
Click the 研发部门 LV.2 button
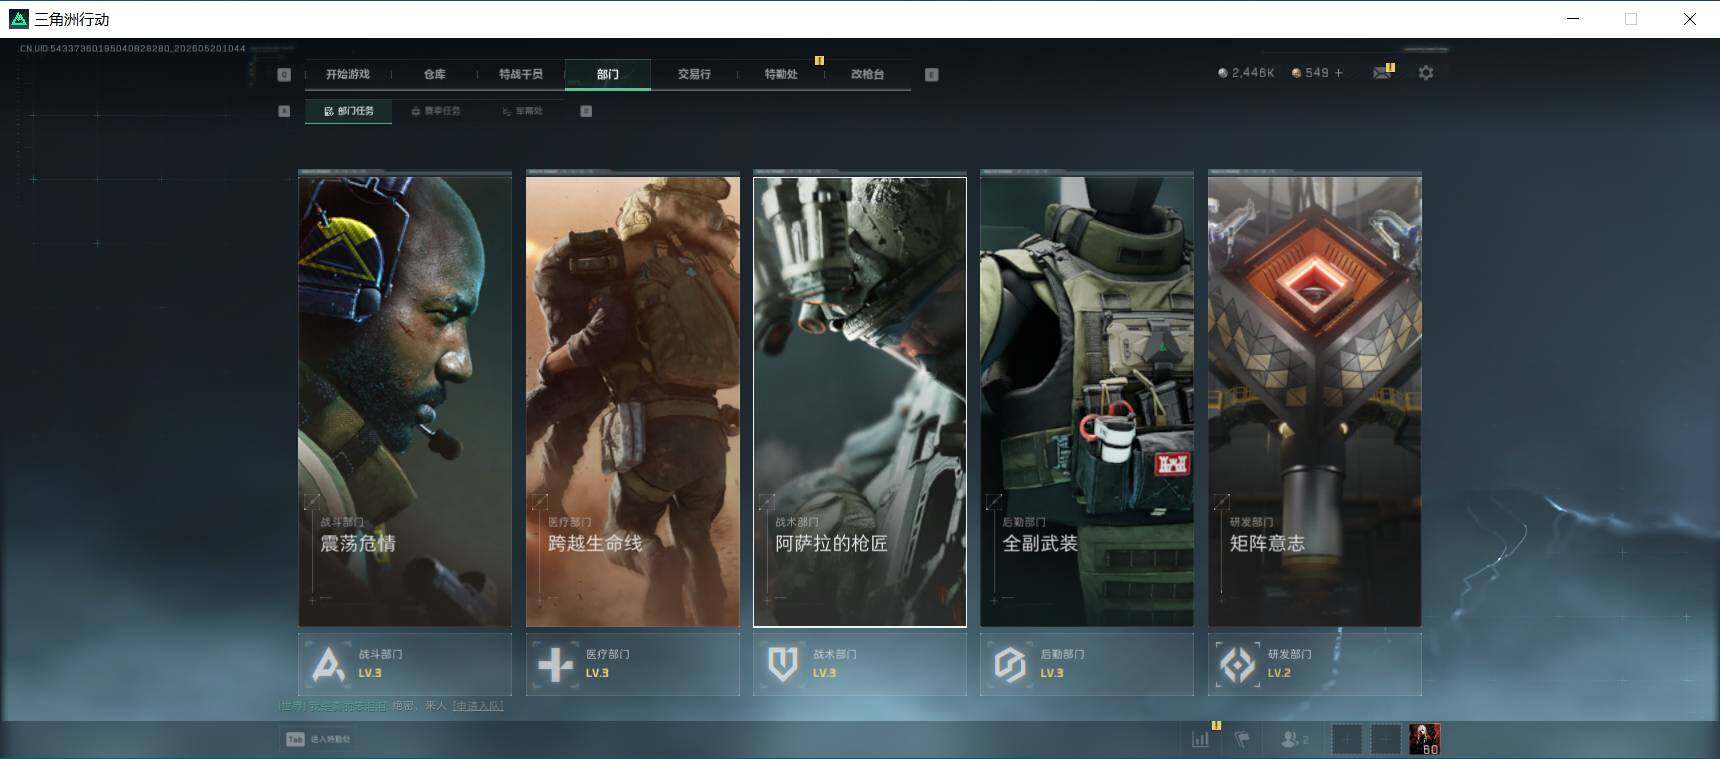pyautogui.click(x=1315, y=664)
